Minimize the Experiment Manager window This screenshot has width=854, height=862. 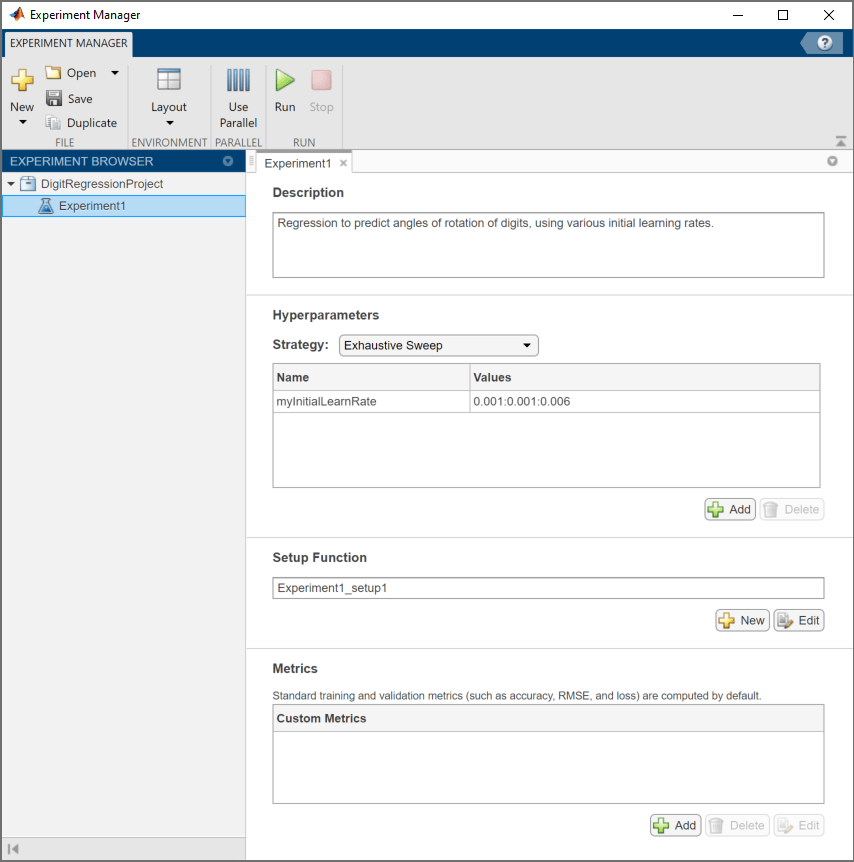tap(738, 15)
